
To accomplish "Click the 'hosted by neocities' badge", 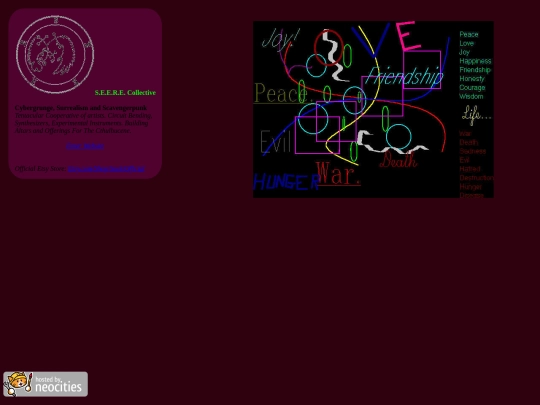I will click(45, 384).
